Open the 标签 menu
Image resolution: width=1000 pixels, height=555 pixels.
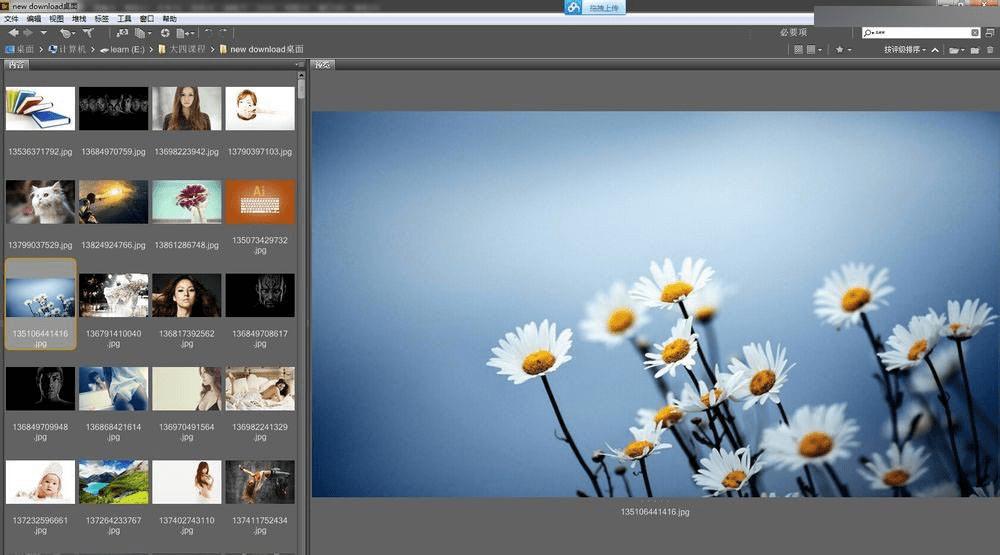pyautogui.click(x=101, y=19)
